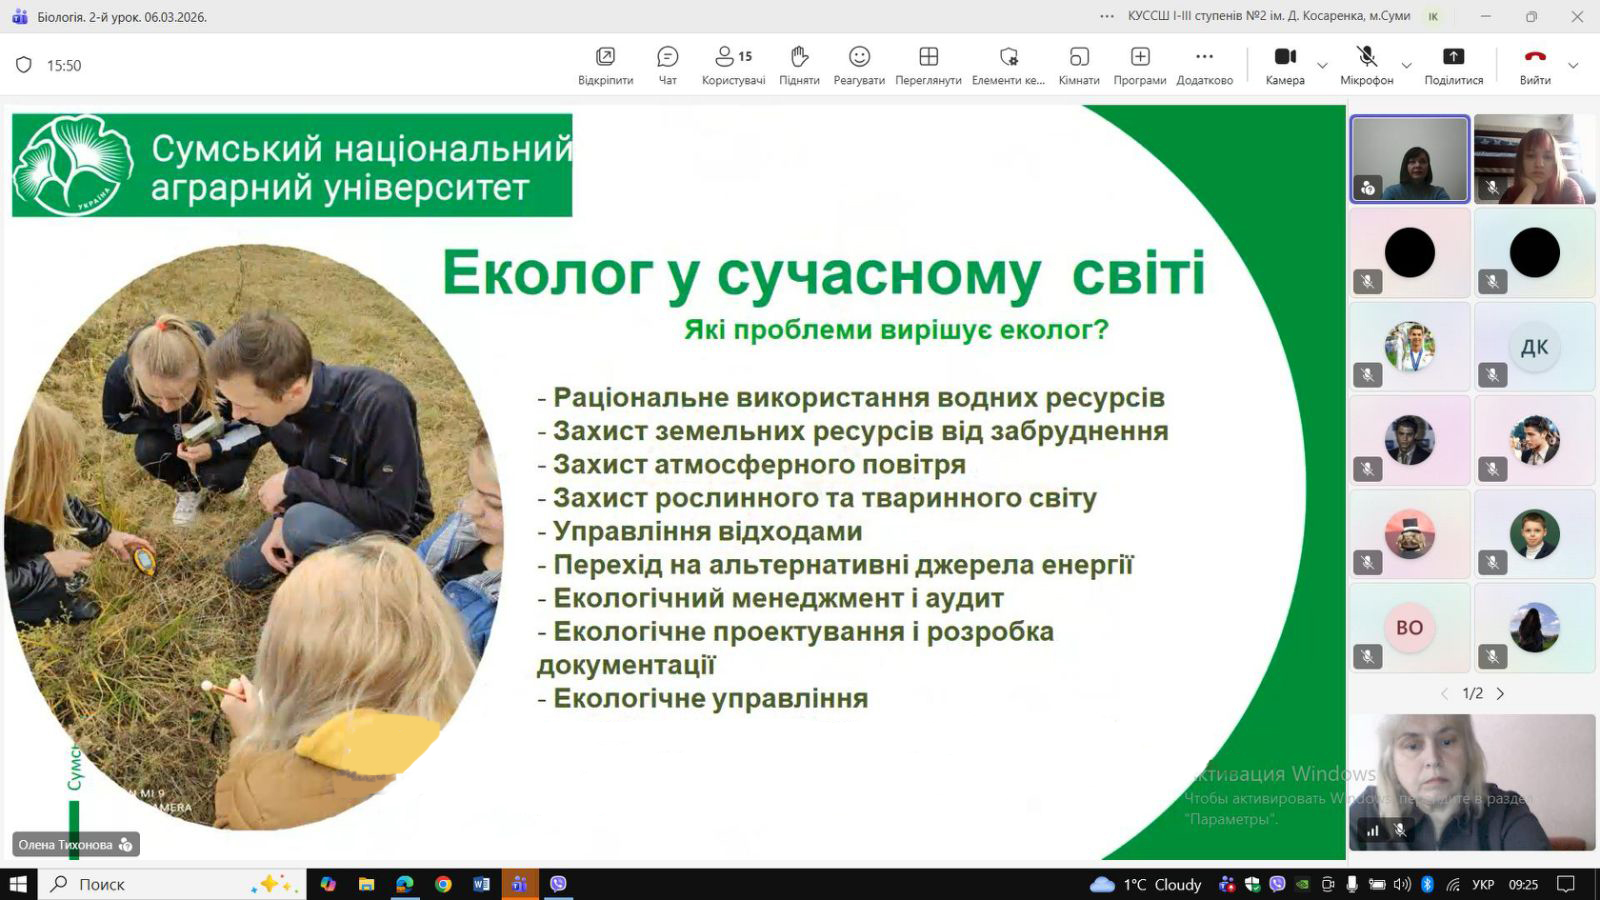Expand microphone options dropdown arrow
This screenshot has width=1600, height=900.
1406,66
